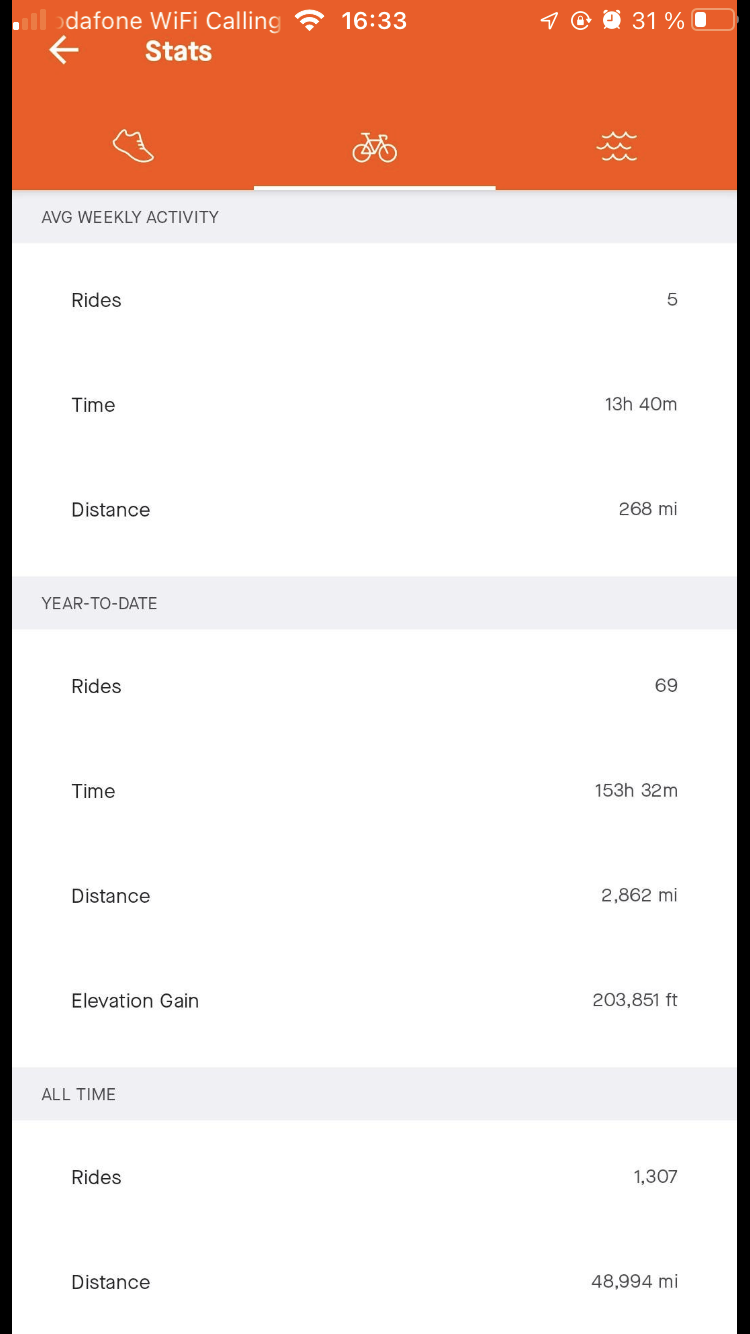Tap the battery icon in status bar
750x1334 pixels.
click(713, 20)
